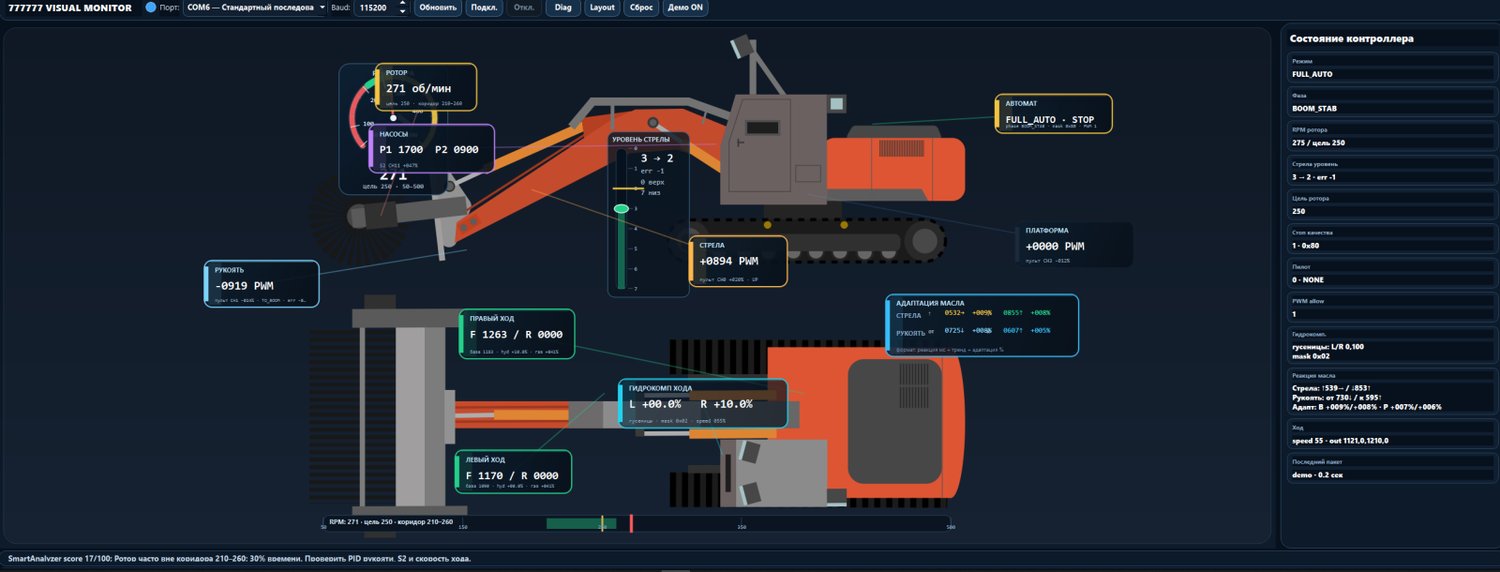The height and width of the screenshot is (572, 1500).
Task: Click the green boom level slider knob
Action: (x=621, y=208)
